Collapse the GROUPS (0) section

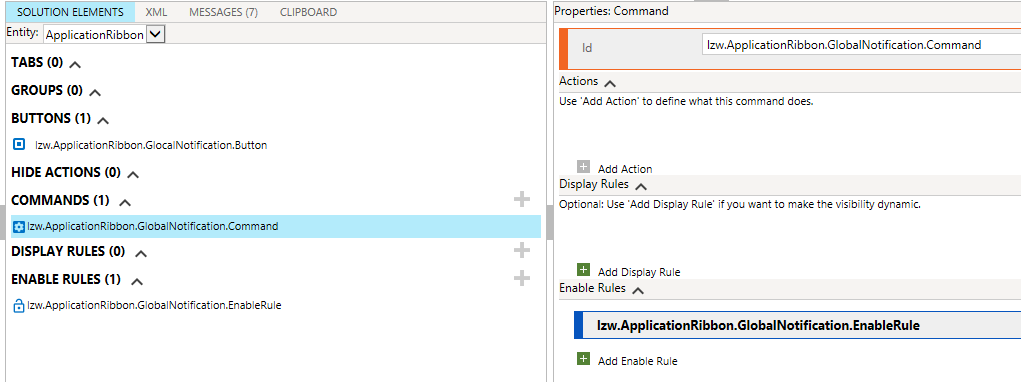coord(95,92)
